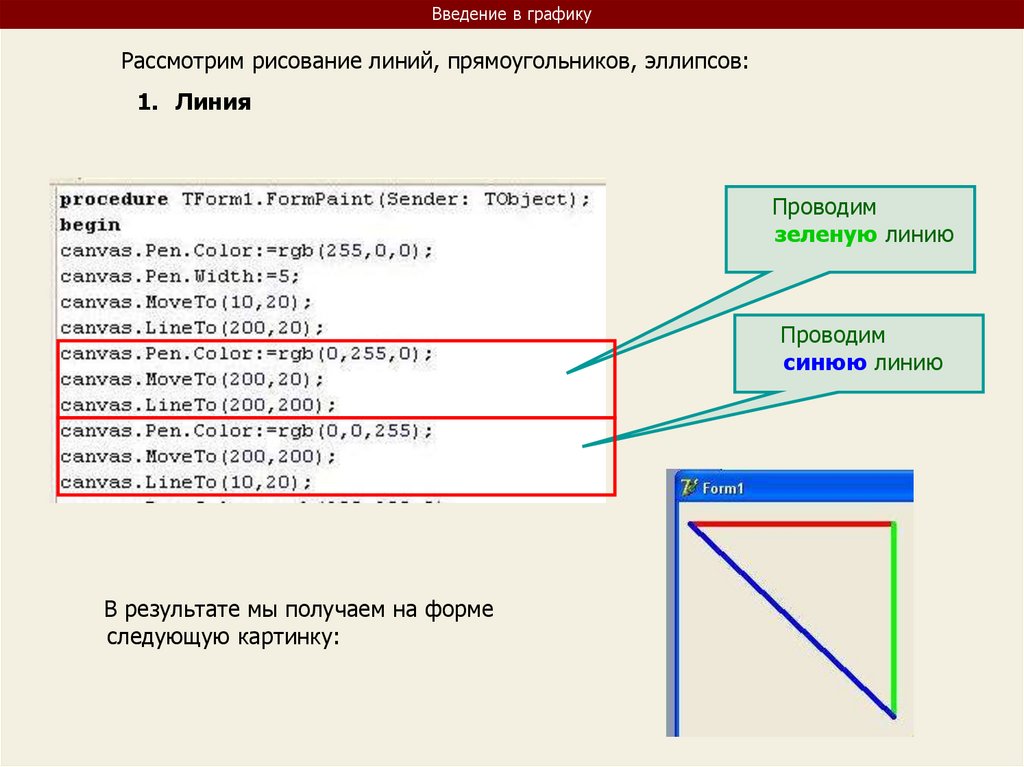Click the callout "Проводим синюю линию"
1024x767 pixels.
(x=859, y=353)
